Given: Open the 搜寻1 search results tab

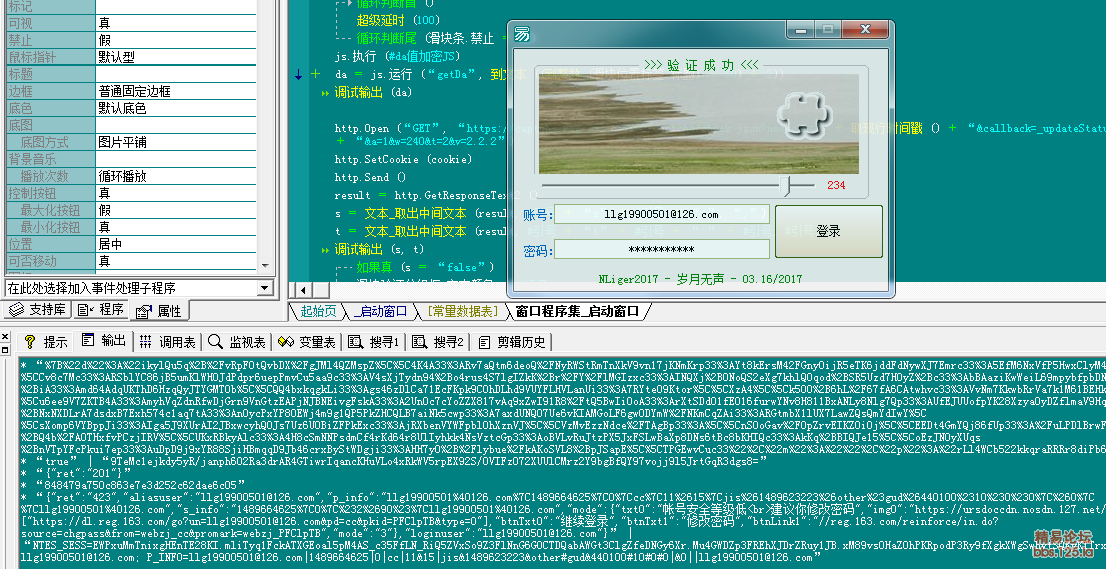Looking at the screenshot, I should [374, 342].
